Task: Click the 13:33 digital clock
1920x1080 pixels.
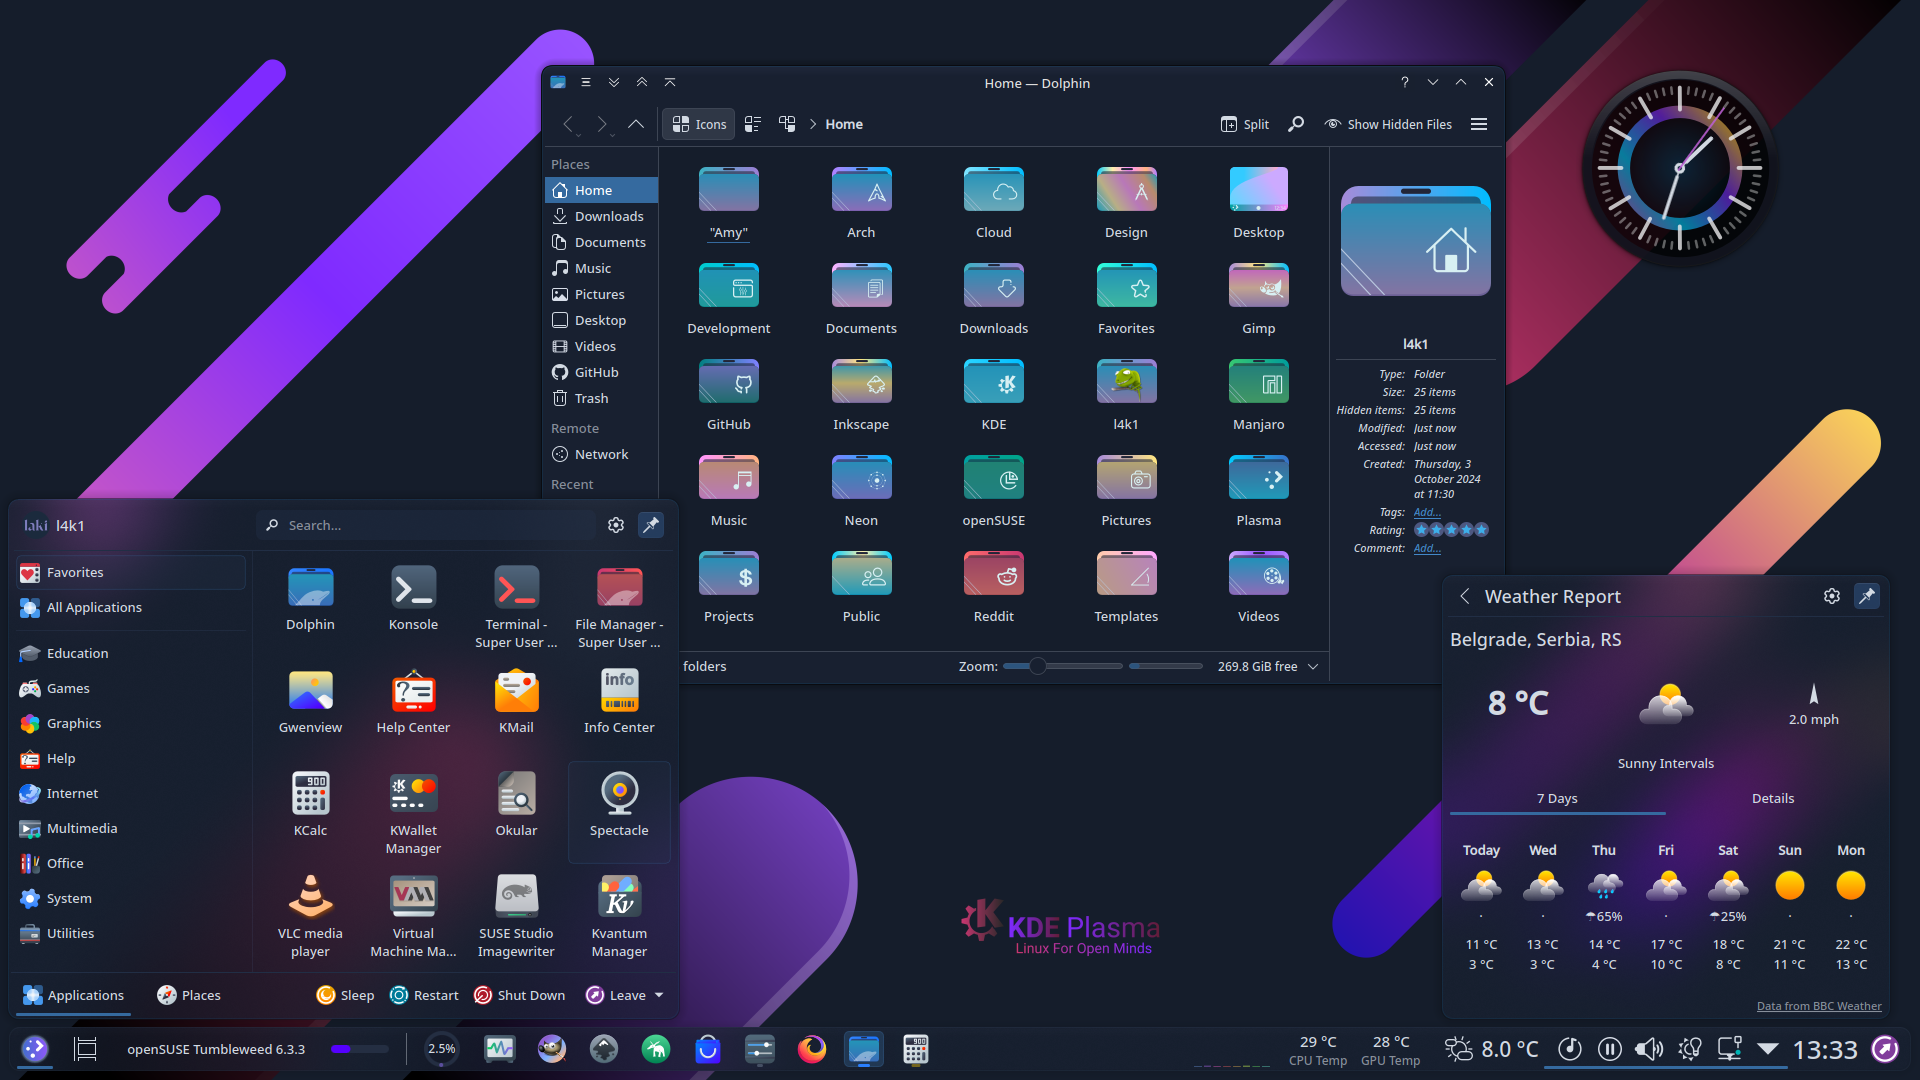Action: click(x=1825, y=1049)
